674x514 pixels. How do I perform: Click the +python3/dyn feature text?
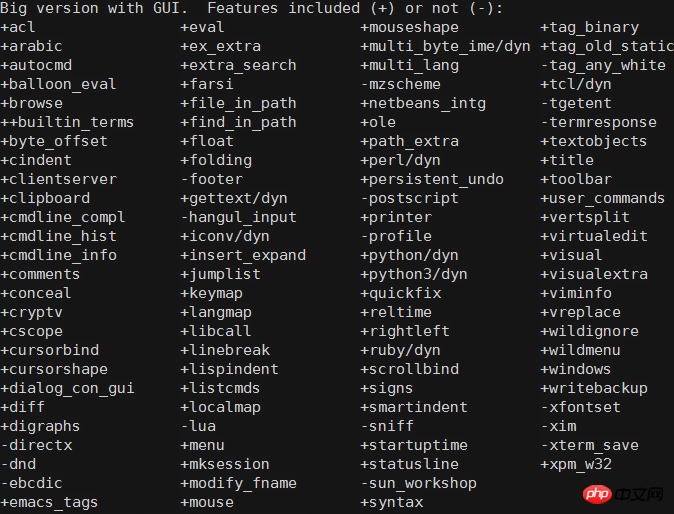pos(414,274)
